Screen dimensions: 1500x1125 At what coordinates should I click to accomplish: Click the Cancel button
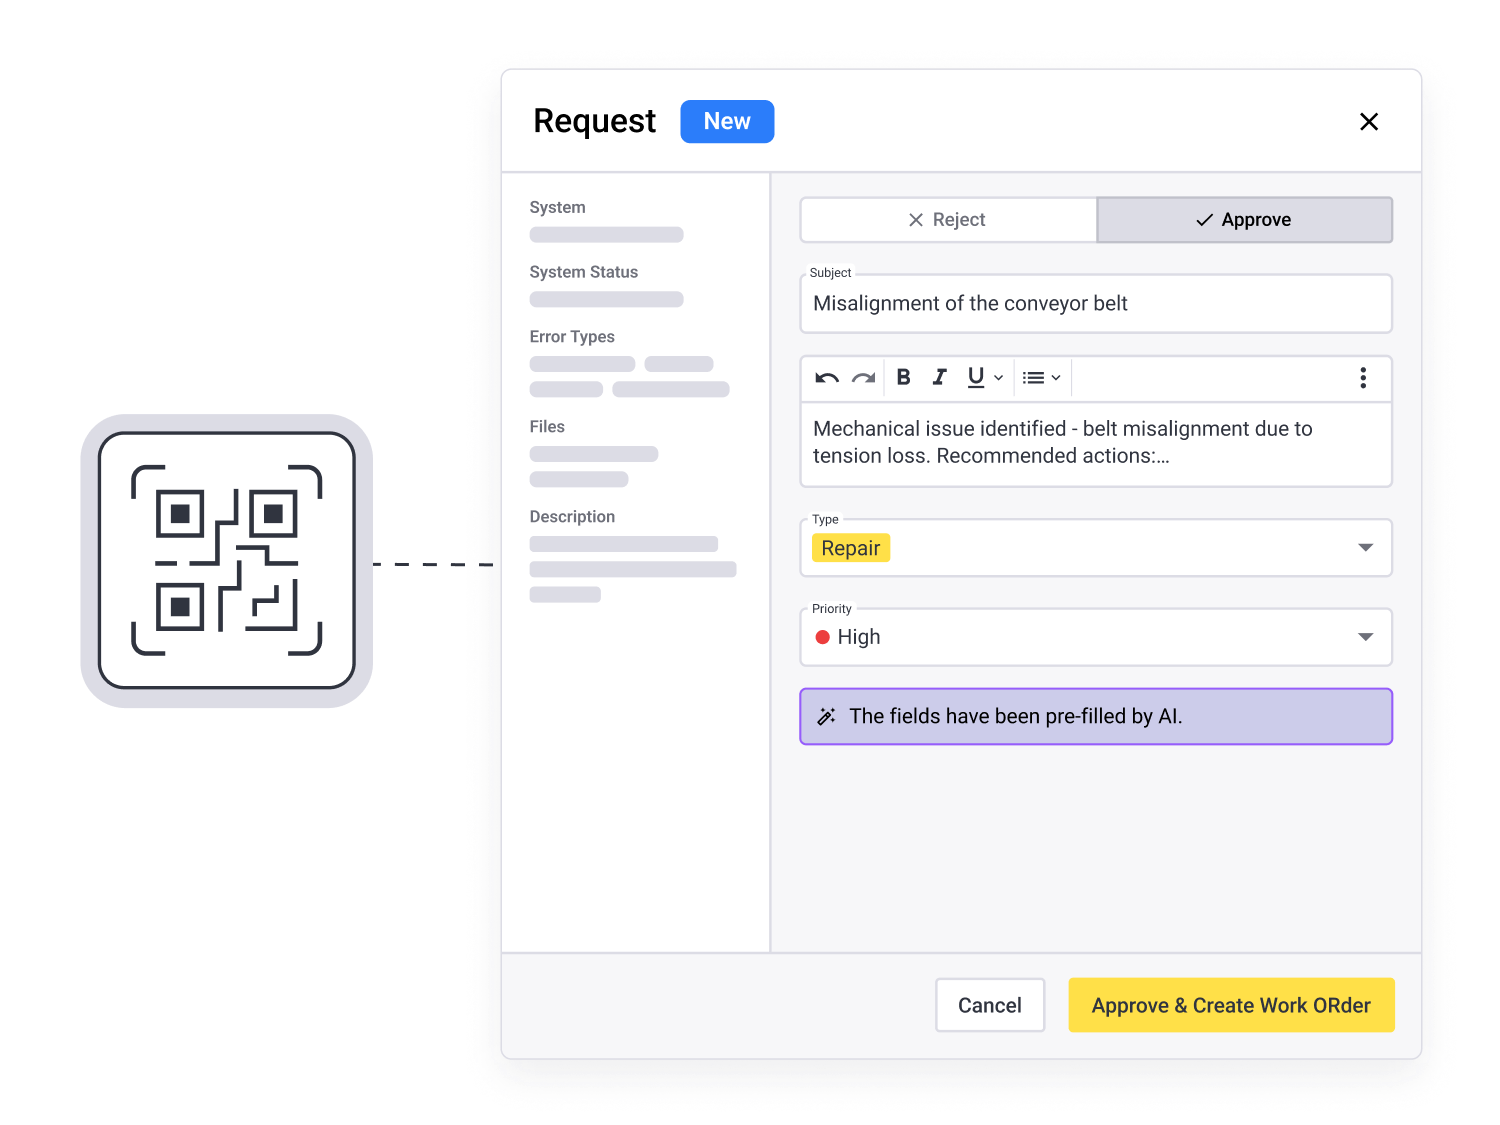click(x=990, y=1005)
